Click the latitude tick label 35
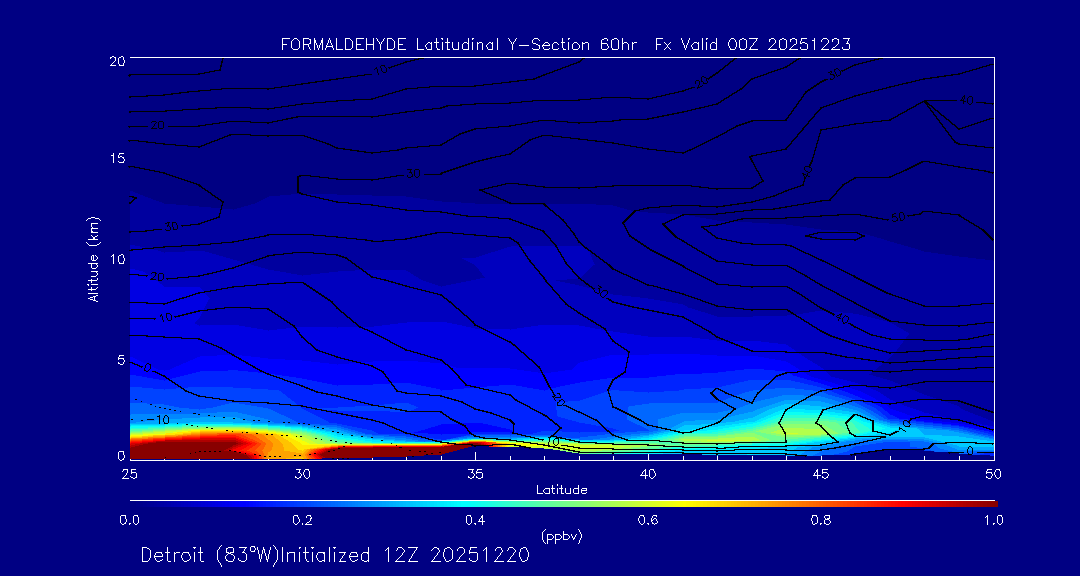 tap(475, 474)
